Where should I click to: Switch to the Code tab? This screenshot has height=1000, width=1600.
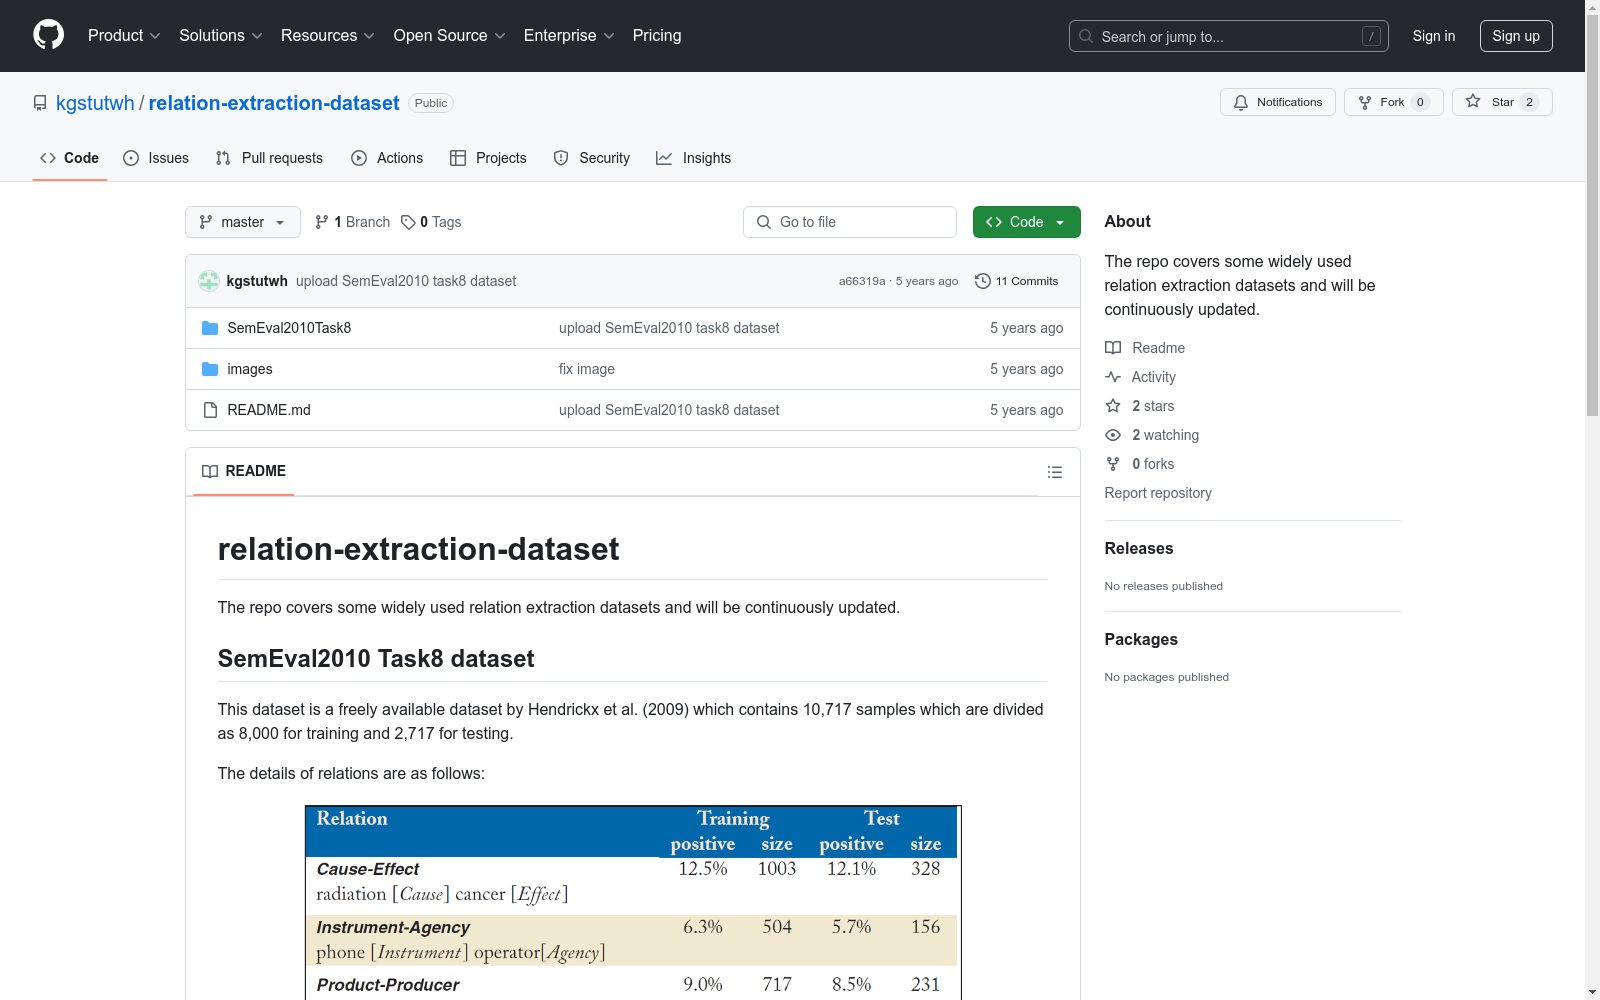[70, 158]
